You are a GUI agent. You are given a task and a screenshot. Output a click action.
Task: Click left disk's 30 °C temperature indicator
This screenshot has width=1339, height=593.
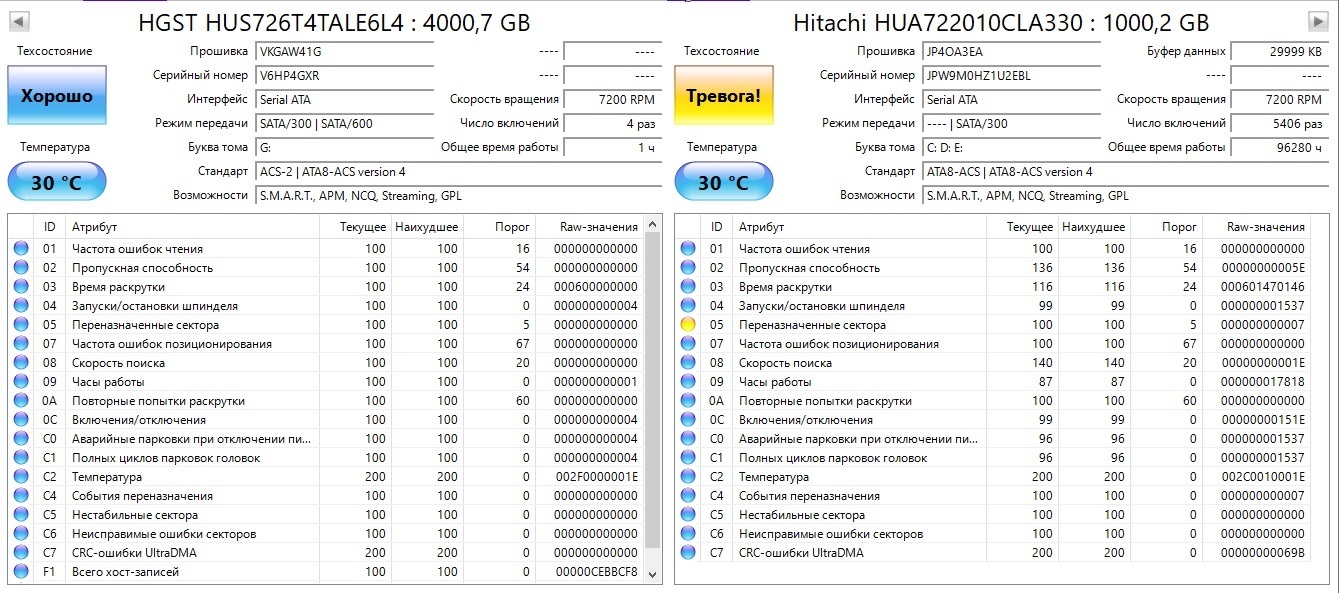56,183
